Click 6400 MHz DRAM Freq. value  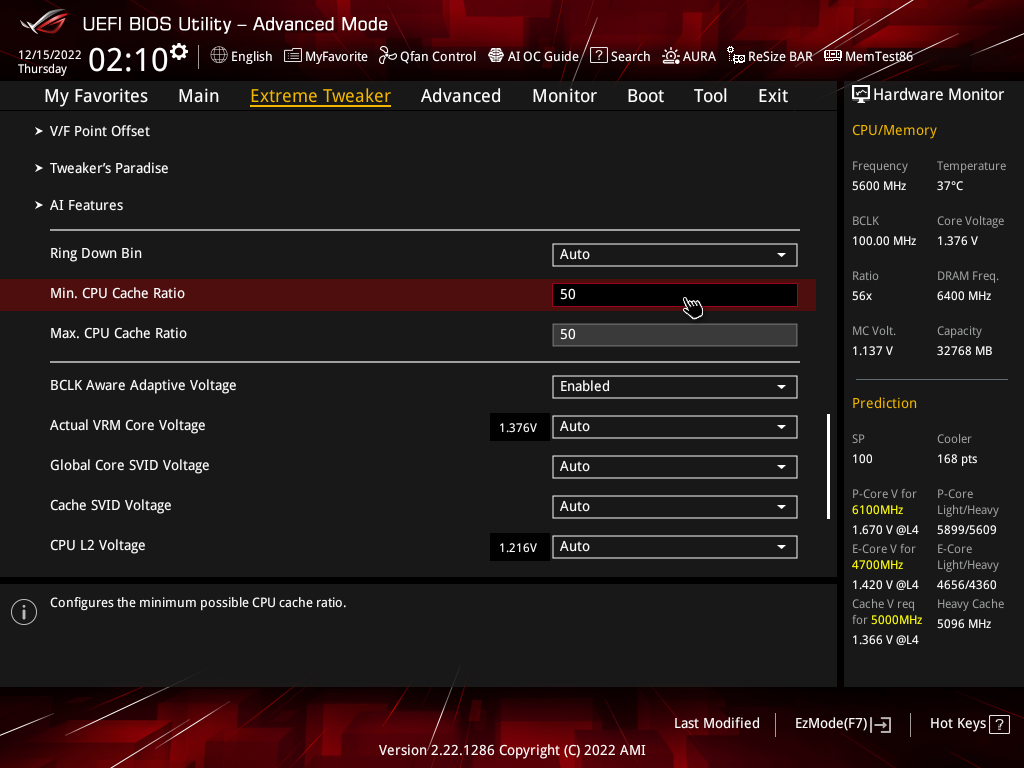964,296
